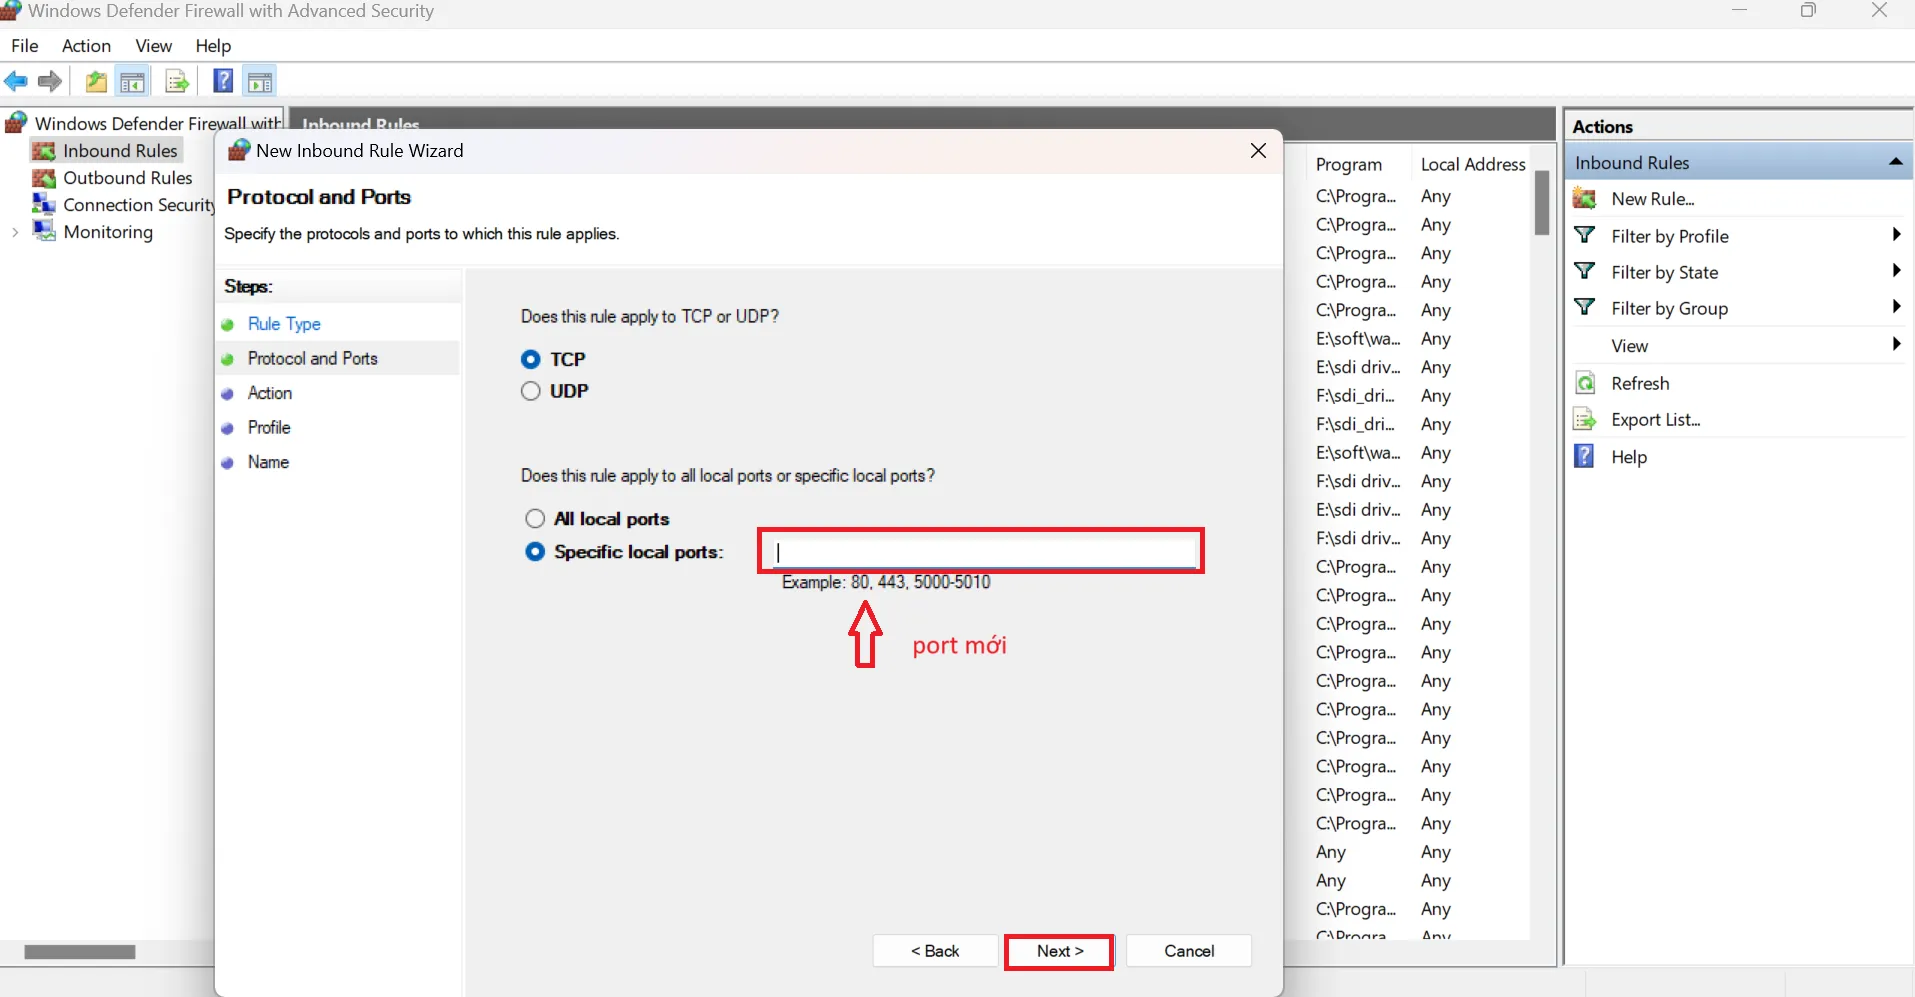
Task: Select the TCP radio button
Action: pos(531,359)
